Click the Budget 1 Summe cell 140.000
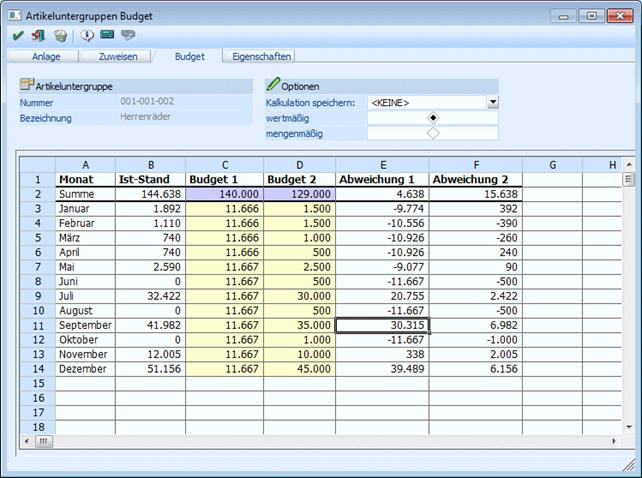 coord(223,194)
